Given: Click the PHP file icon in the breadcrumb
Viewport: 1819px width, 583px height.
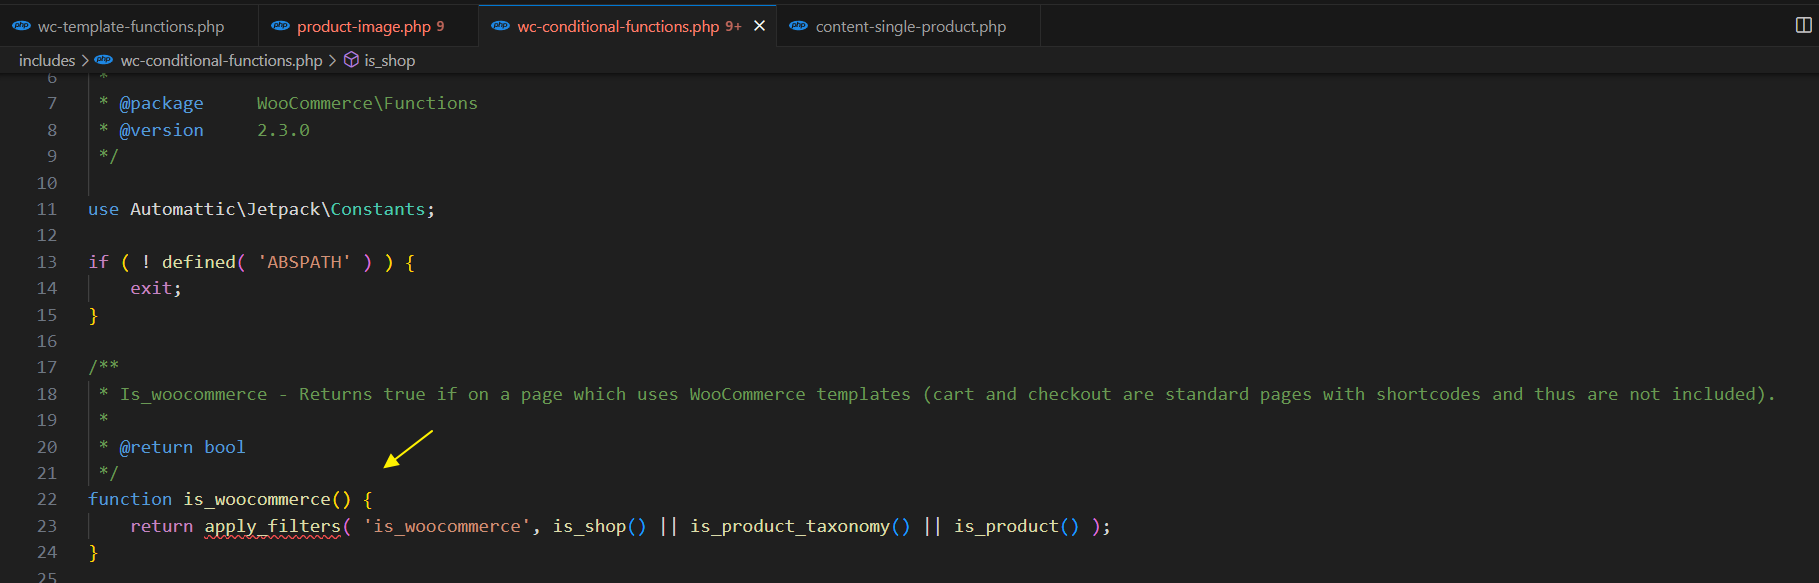Looking at the screenshot, I should point(104,60).
